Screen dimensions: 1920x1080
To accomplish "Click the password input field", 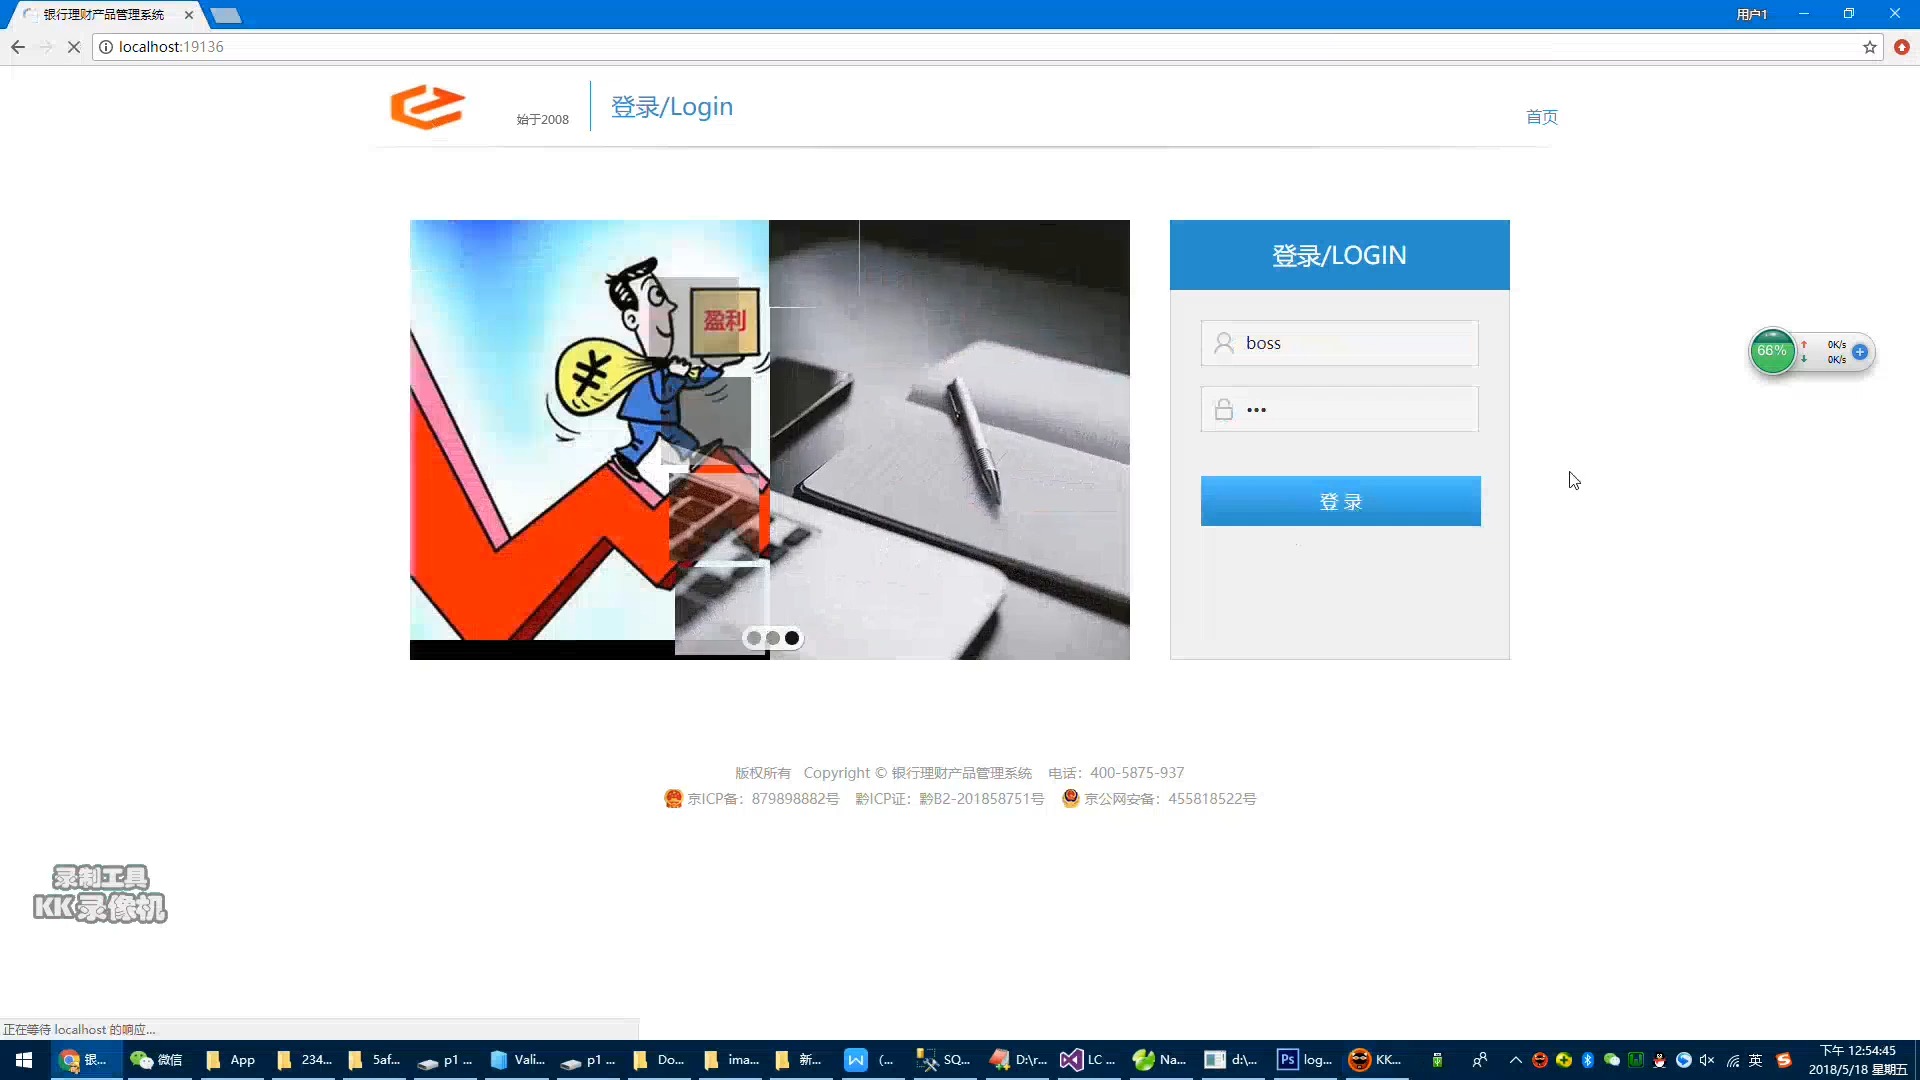I will click(x=1340, y=409).
